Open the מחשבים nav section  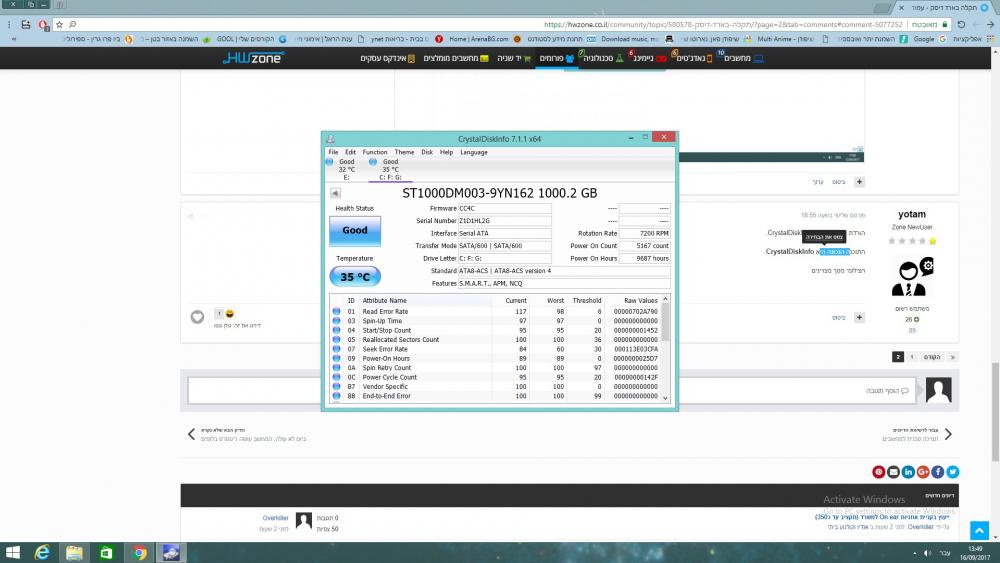pyautogui.click(x=742, y=58)
